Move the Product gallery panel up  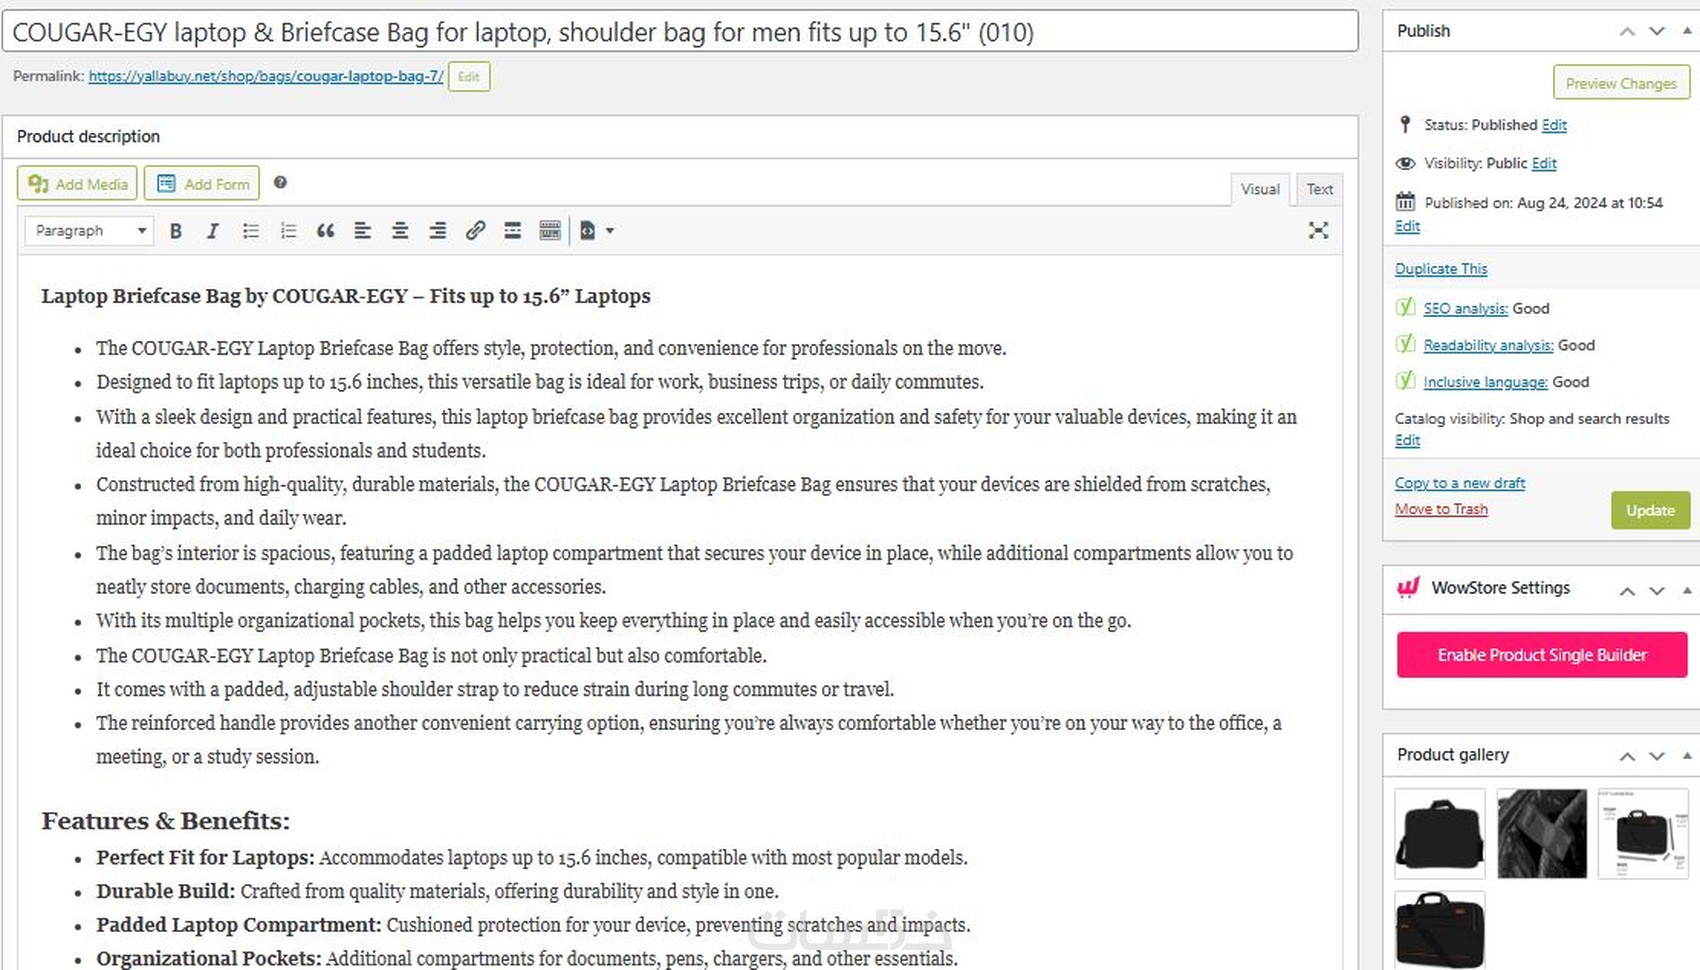(x=1628, y=756)
